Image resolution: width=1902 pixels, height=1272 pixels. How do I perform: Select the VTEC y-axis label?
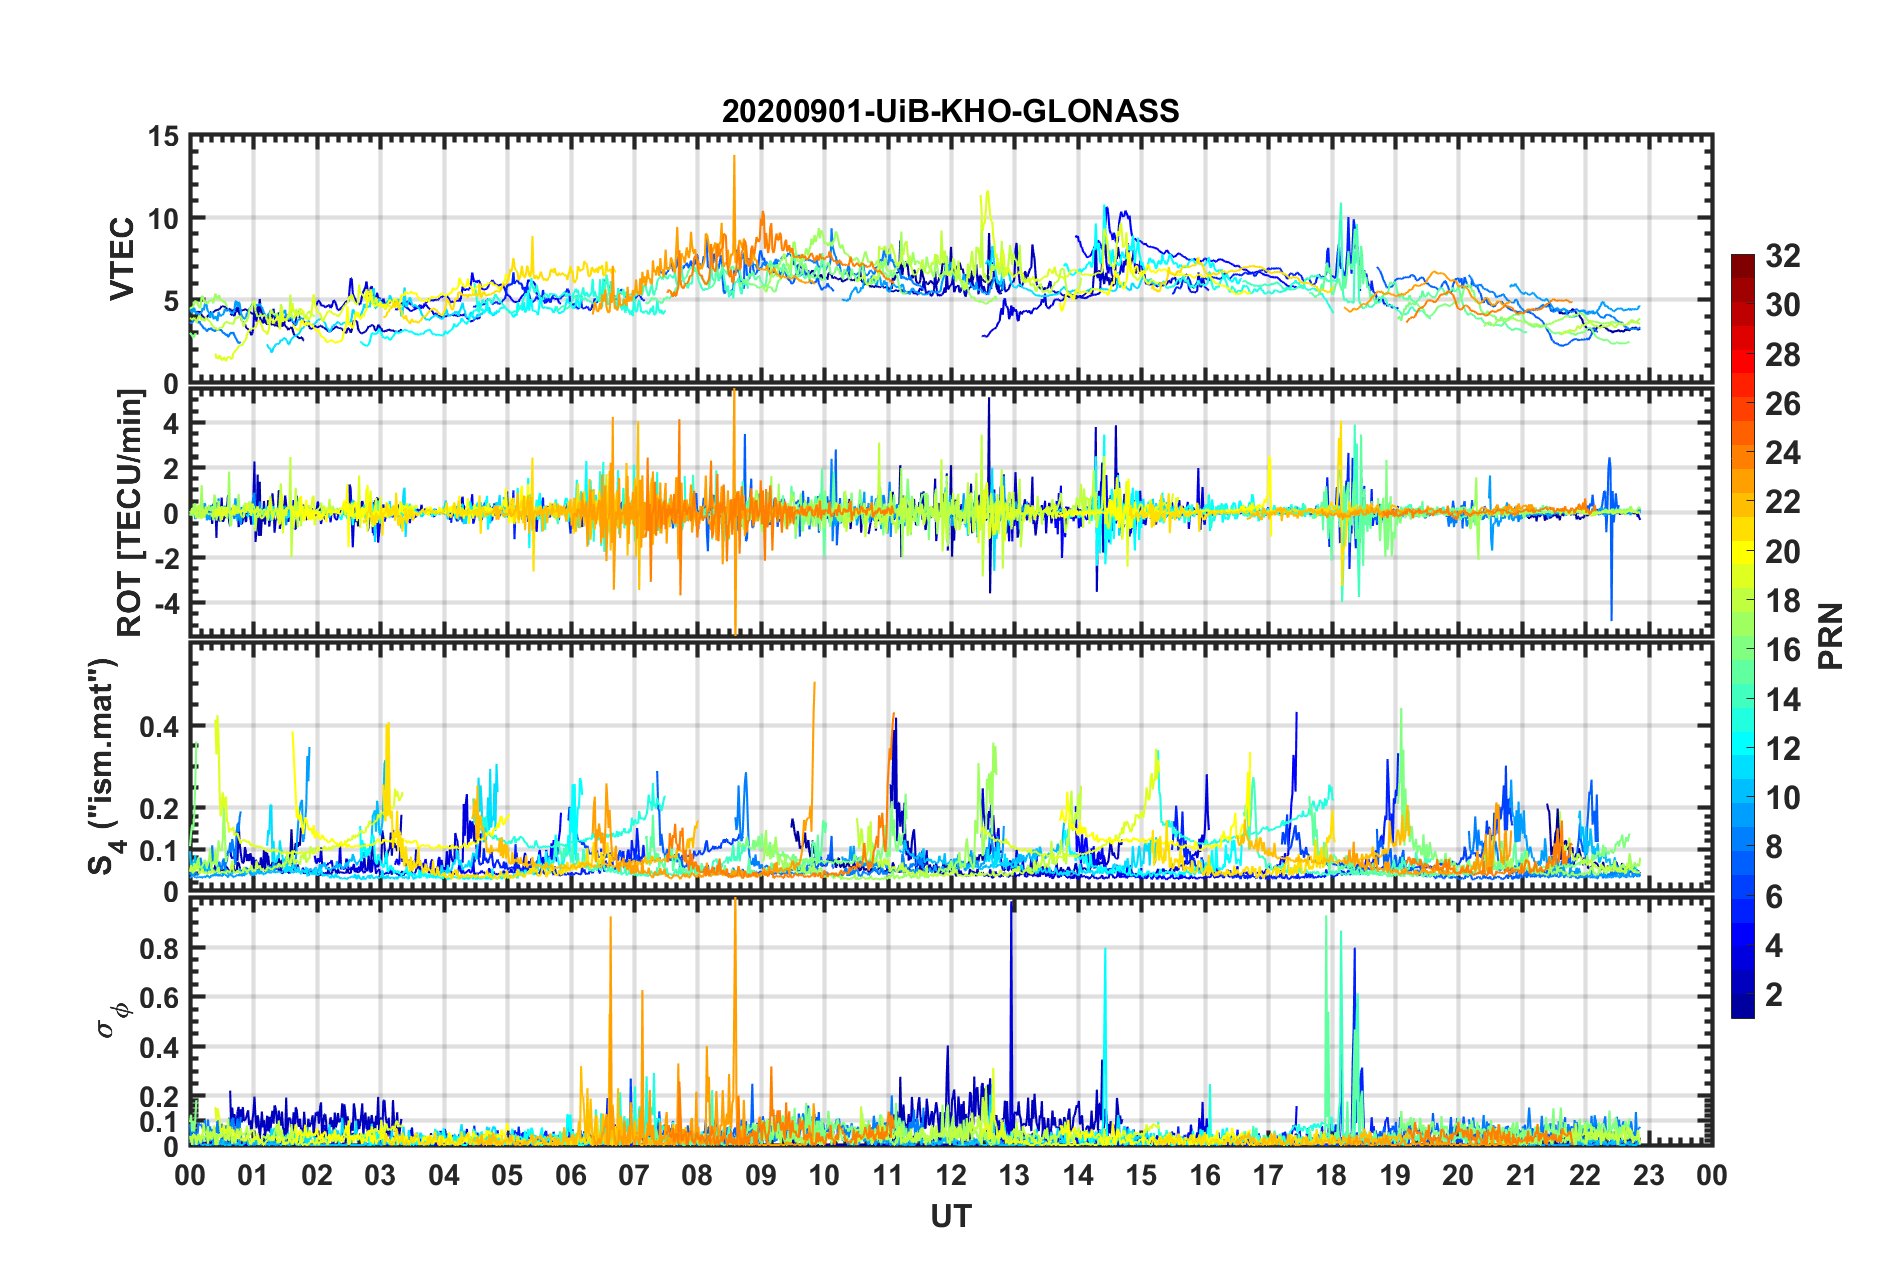122,259
